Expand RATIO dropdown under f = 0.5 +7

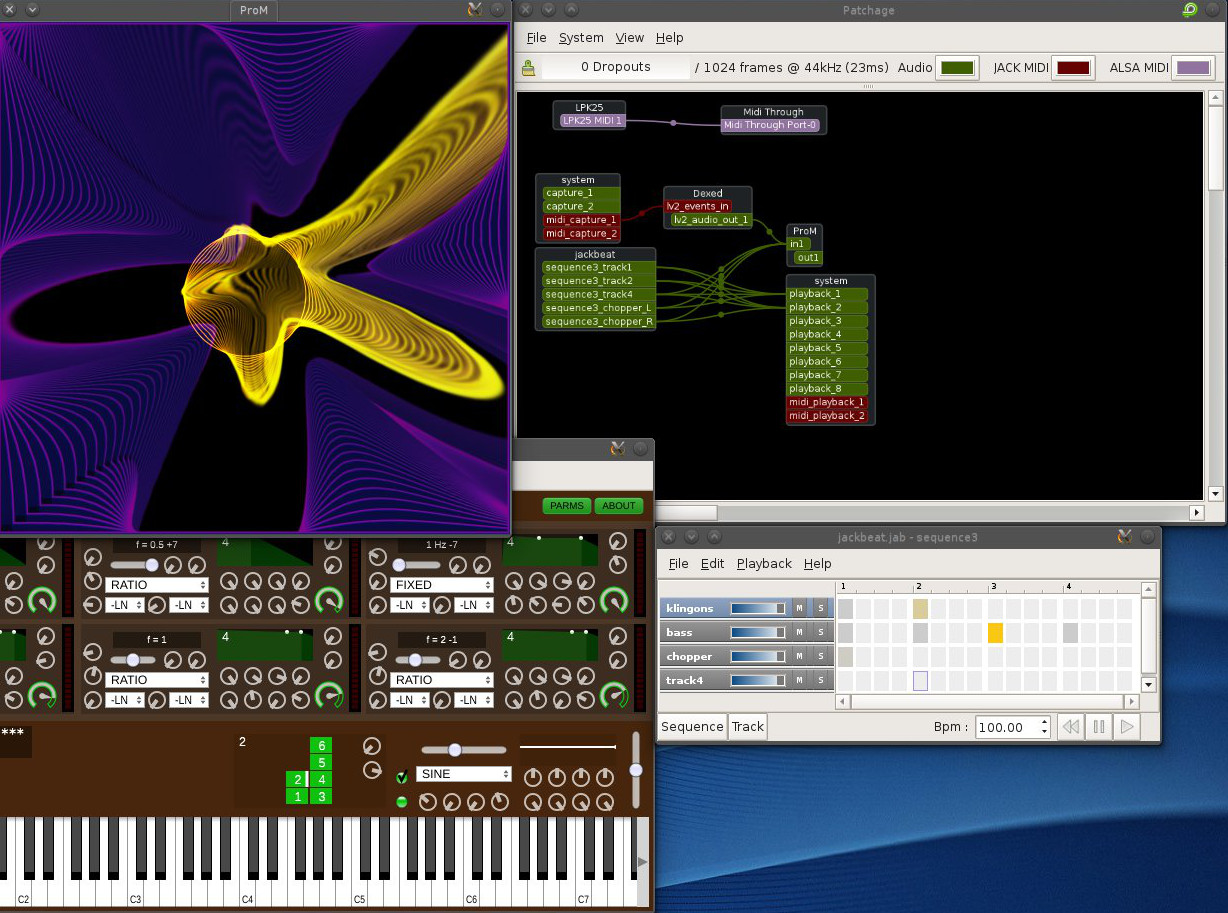tap(157, 585)
